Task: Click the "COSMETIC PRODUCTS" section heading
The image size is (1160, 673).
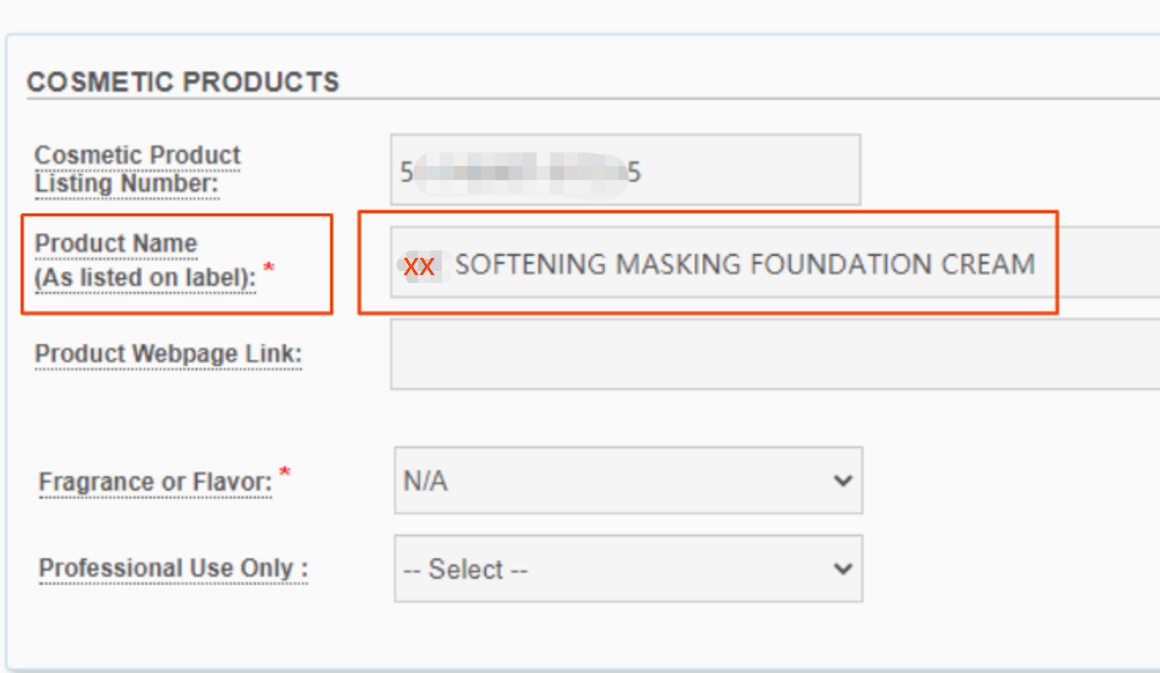Action: tap(183, 82)
